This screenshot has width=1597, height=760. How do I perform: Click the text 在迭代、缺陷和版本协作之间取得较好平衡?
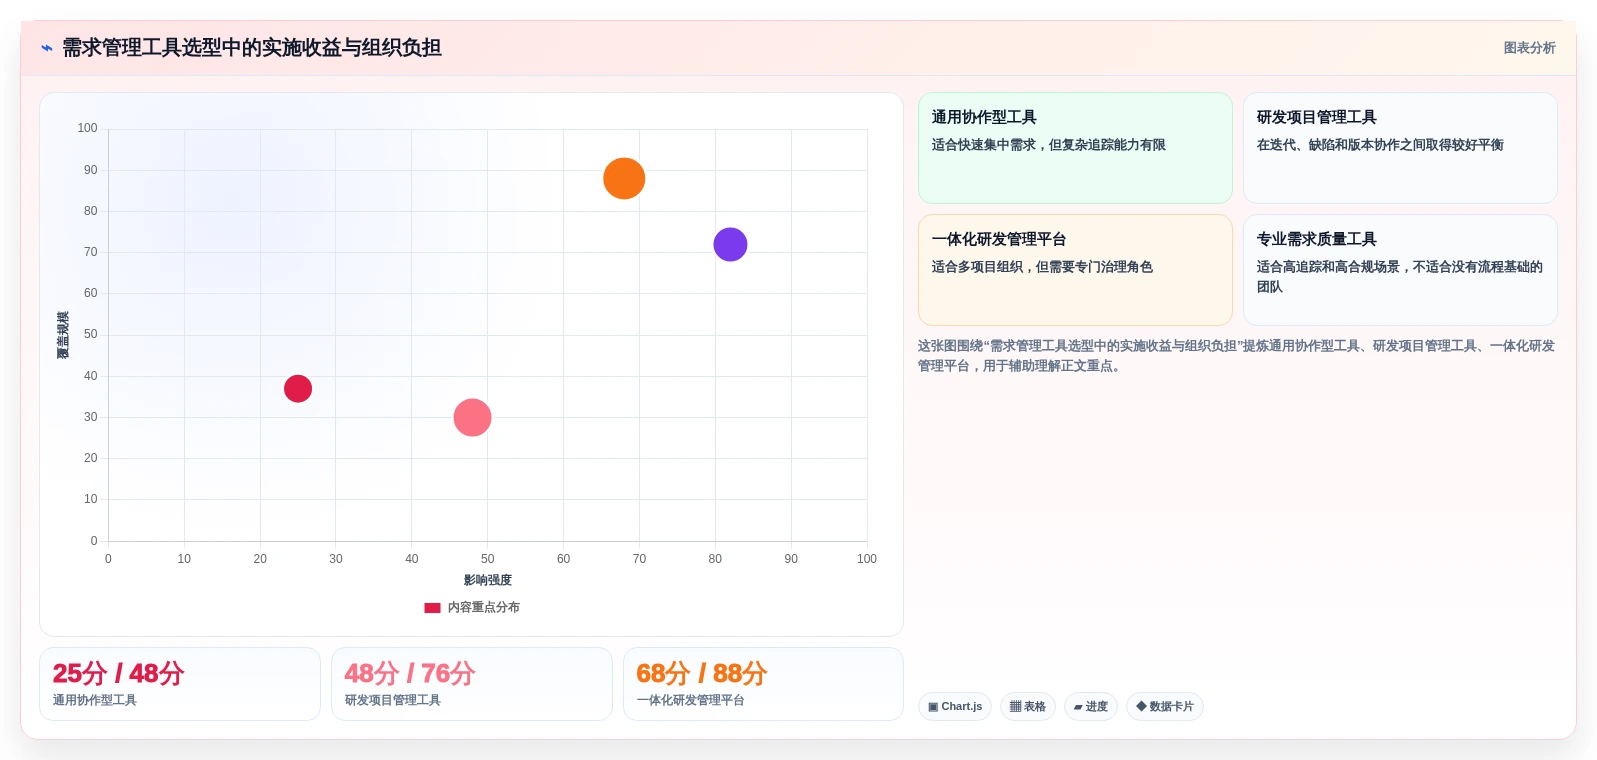1380,145
